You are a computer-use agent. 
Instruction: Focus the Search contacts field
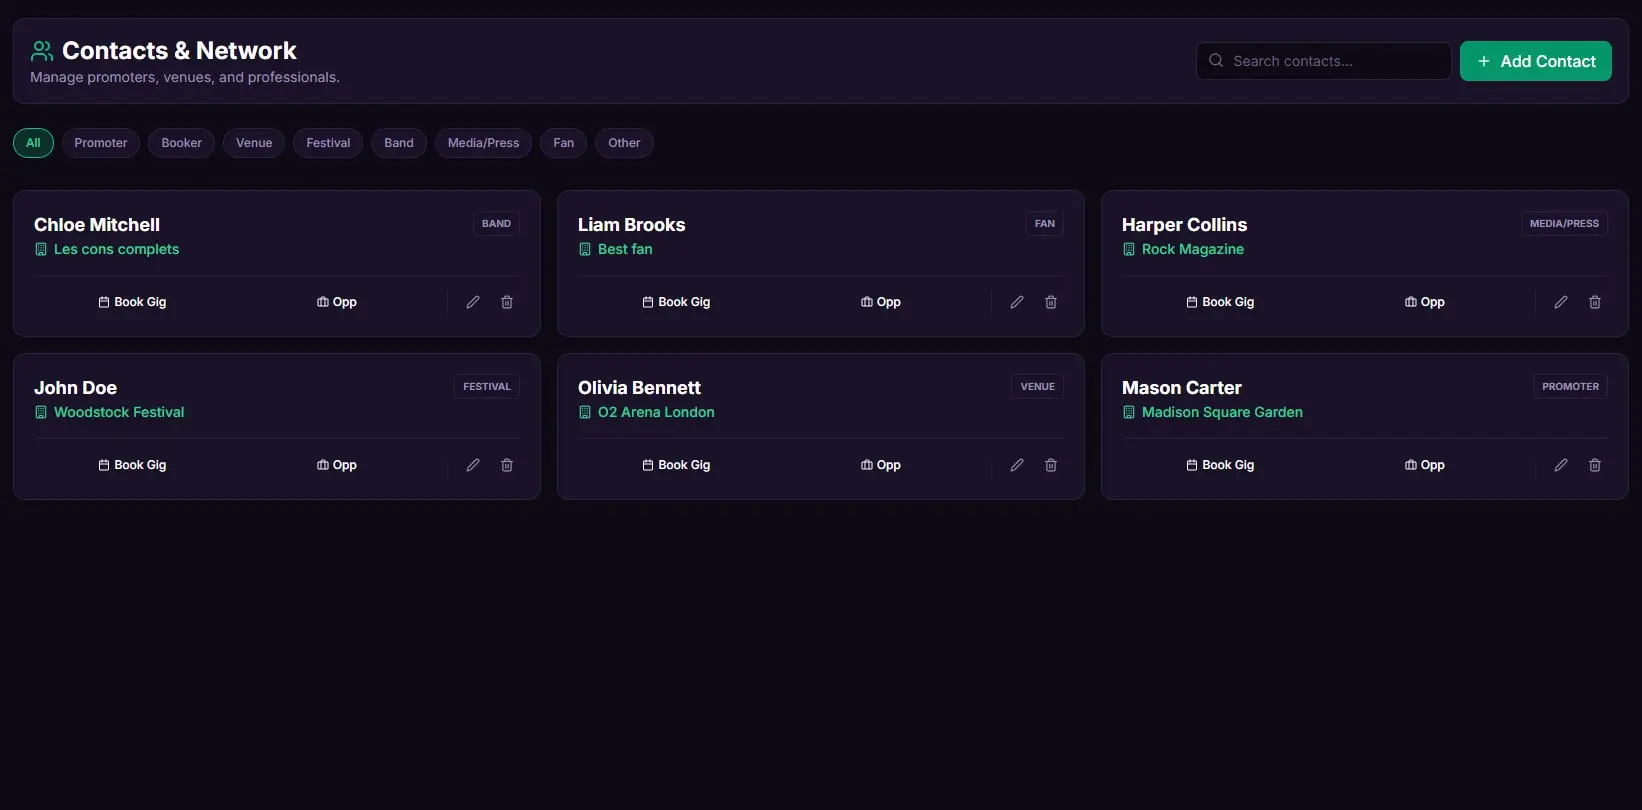coord(1324,61)
